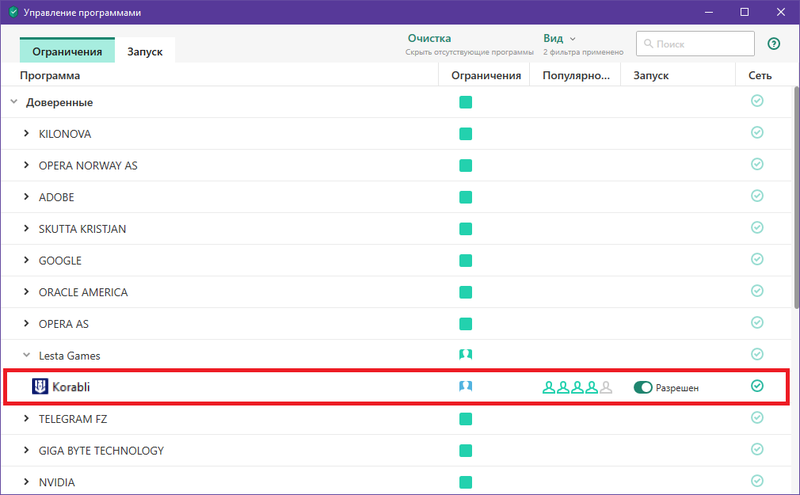Expand the ORACLE AMERICA group
The width and height of the screenshot is (800, 495).
pos(26,291)
